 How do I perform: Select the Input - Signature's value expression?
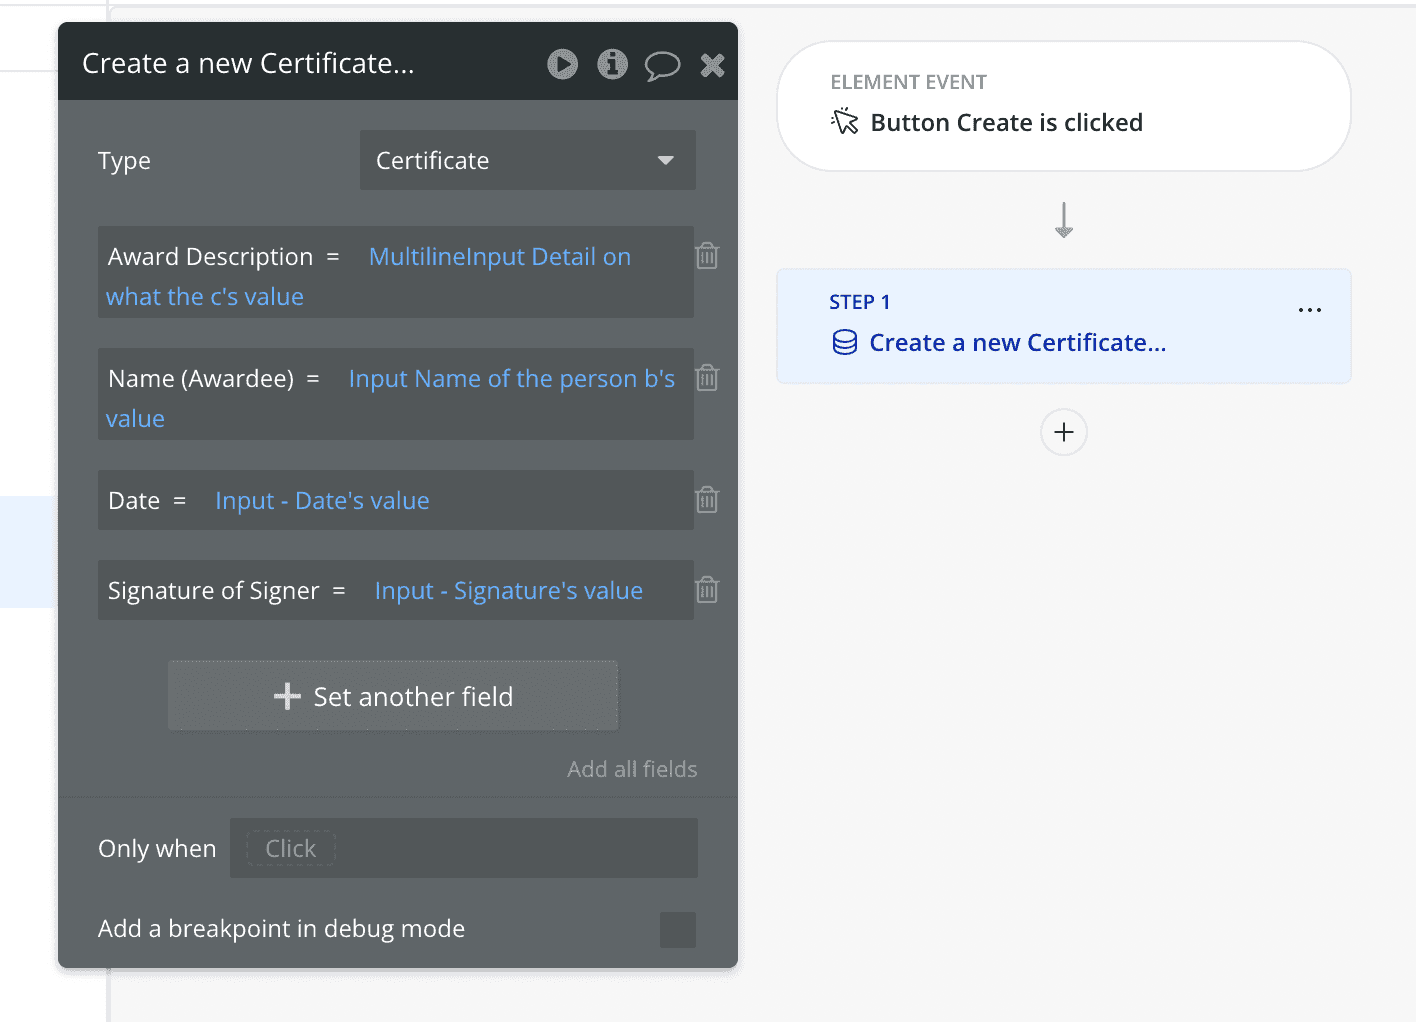pos(508,591)
